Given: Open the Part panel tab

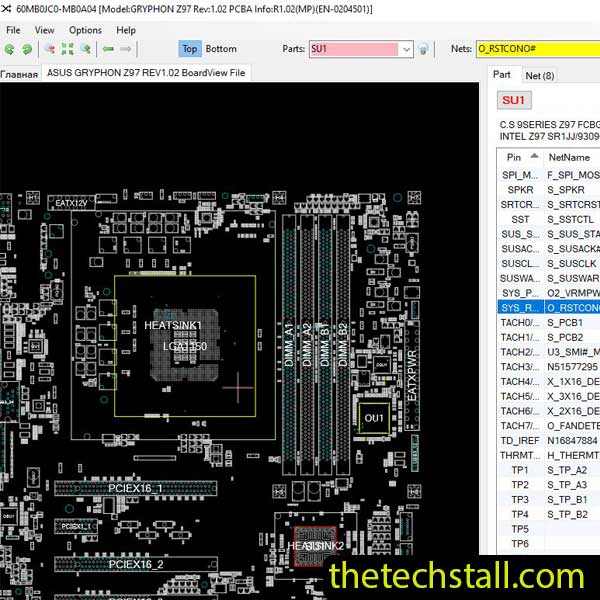Looking at the screenshot, I should coord(502,75).
